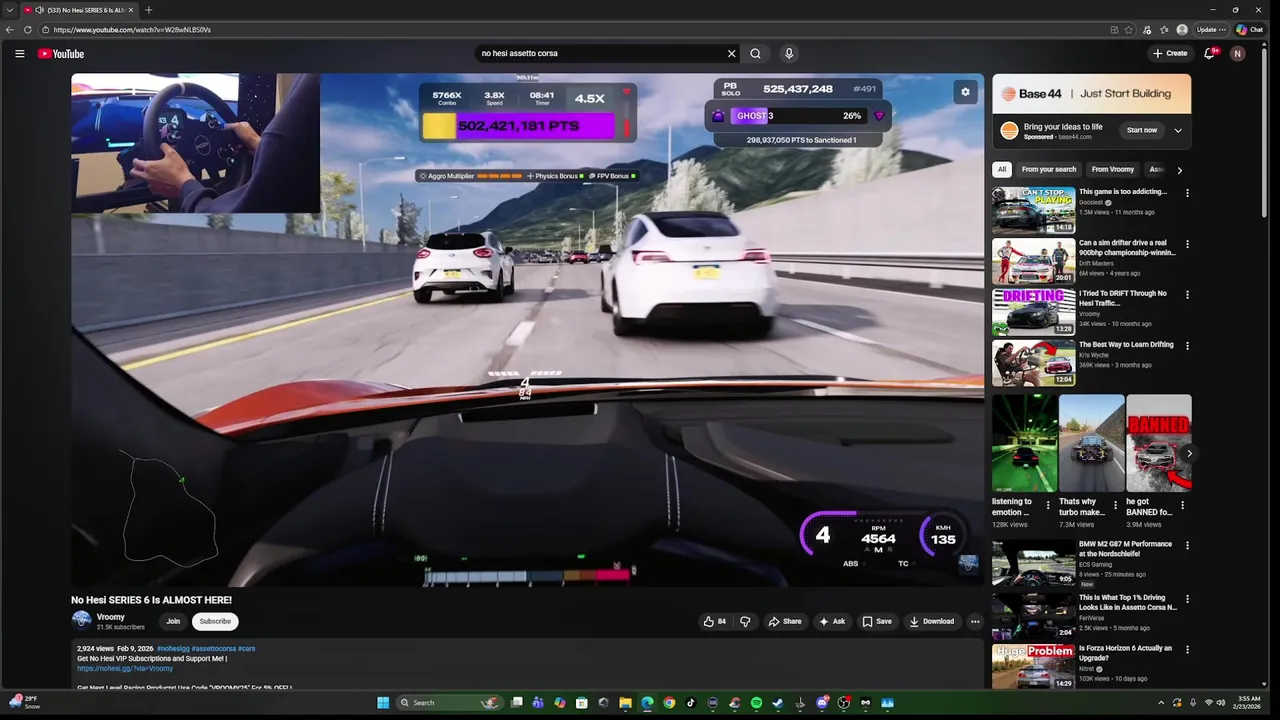
Task: Open the Base 44 ad banner
Action: (1091, 94)
